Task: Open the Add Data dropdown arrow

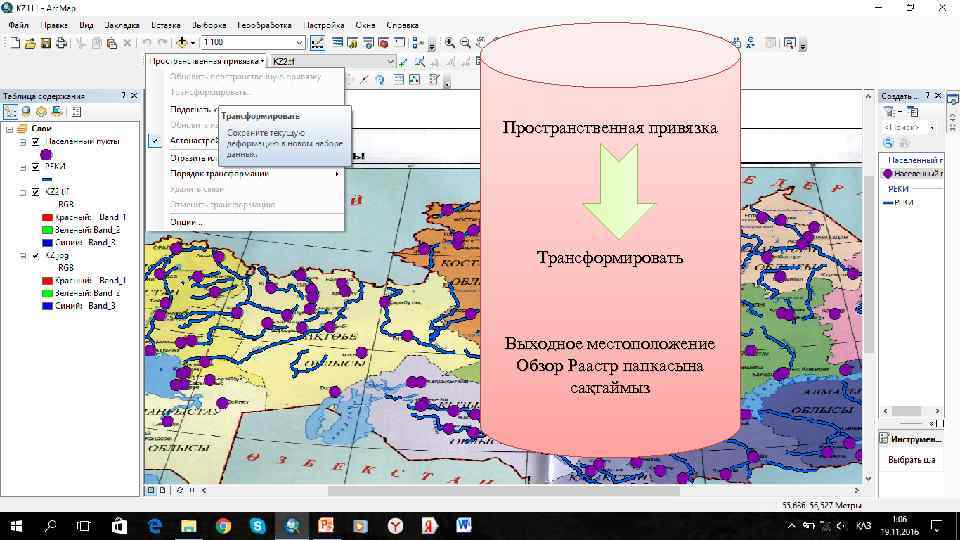Action: pyautogui.click(x=192, y=43)
